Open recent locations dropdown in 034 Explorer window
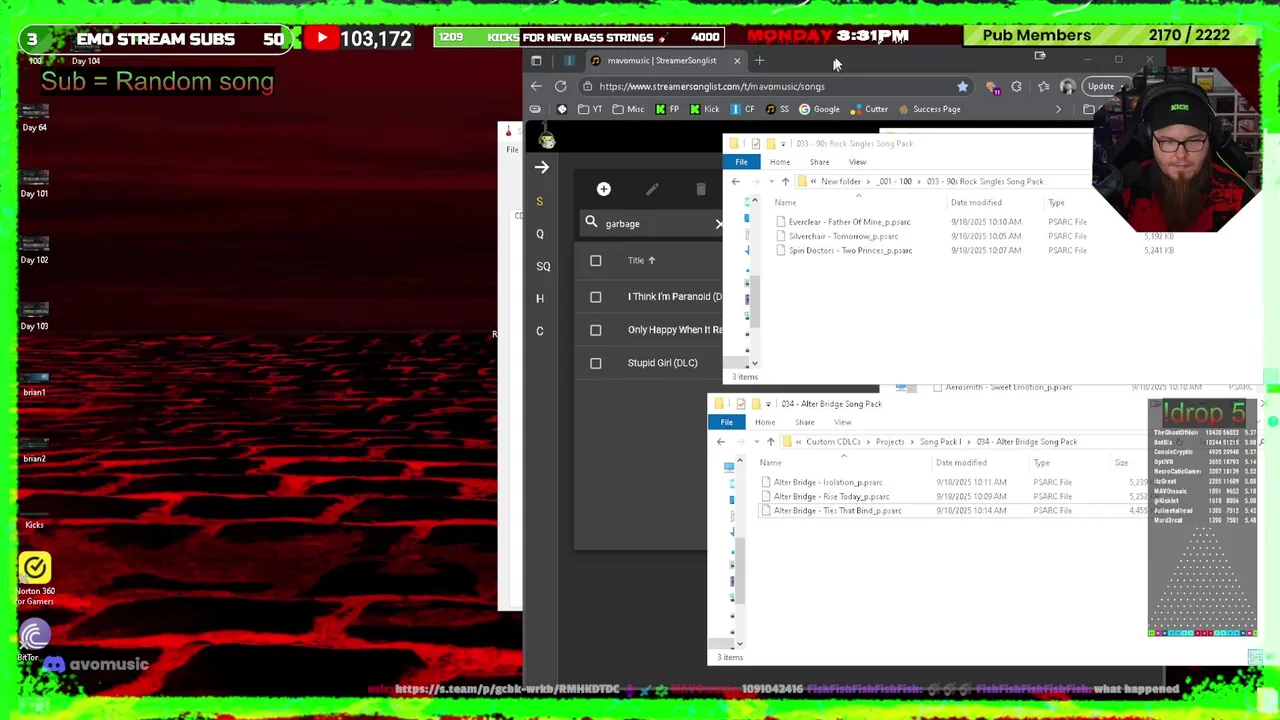The height and width of the screenshot is (720, 1280). click(x=757, y=442)
